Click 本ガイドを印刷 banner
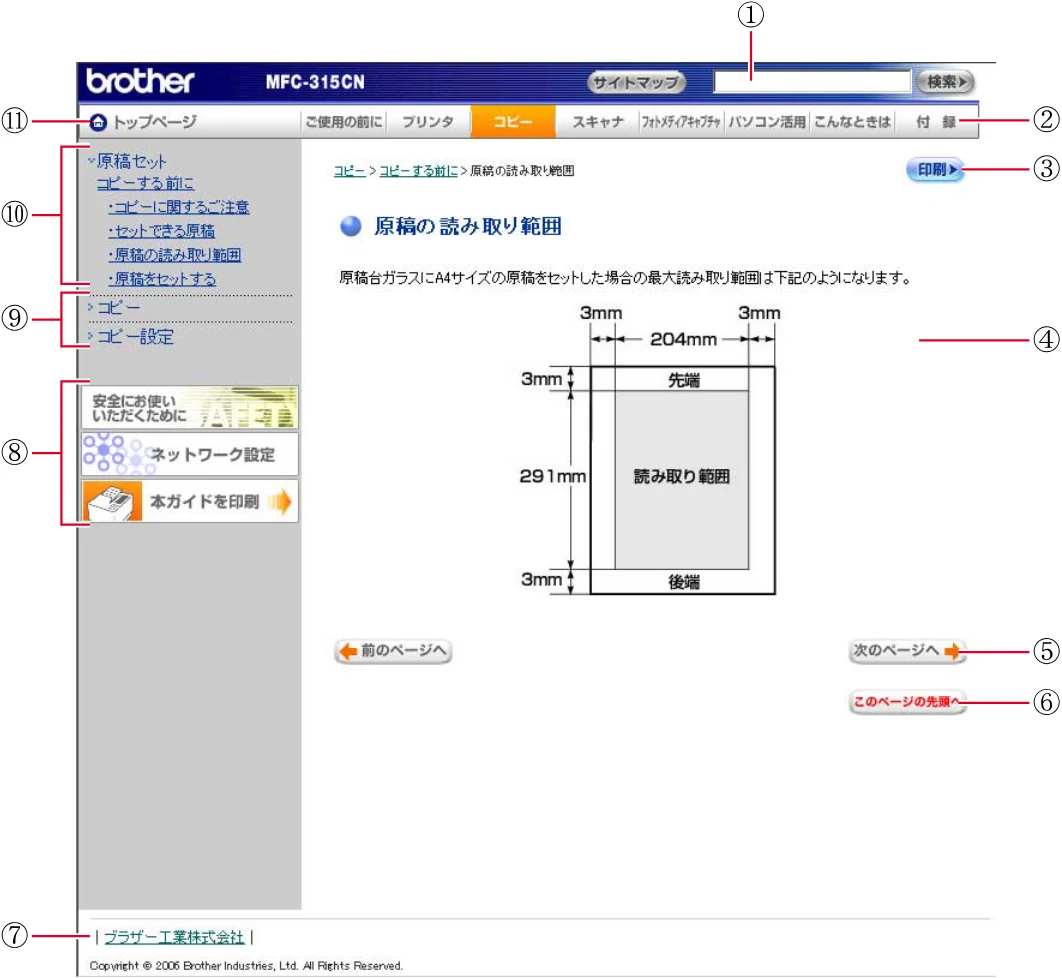The height and width of the screenshot is (978, 1062). pos(190,501)
